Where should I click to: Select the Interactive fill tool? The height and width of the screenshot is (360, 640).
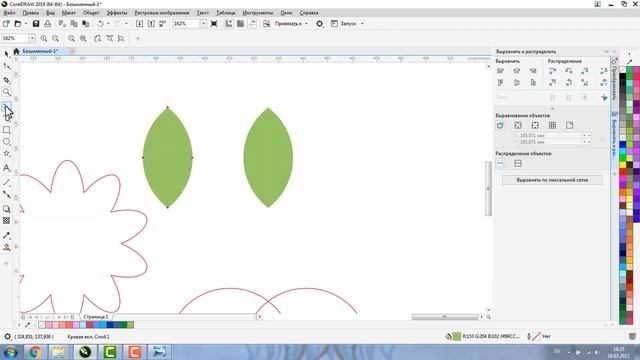[x=7, y=247]
